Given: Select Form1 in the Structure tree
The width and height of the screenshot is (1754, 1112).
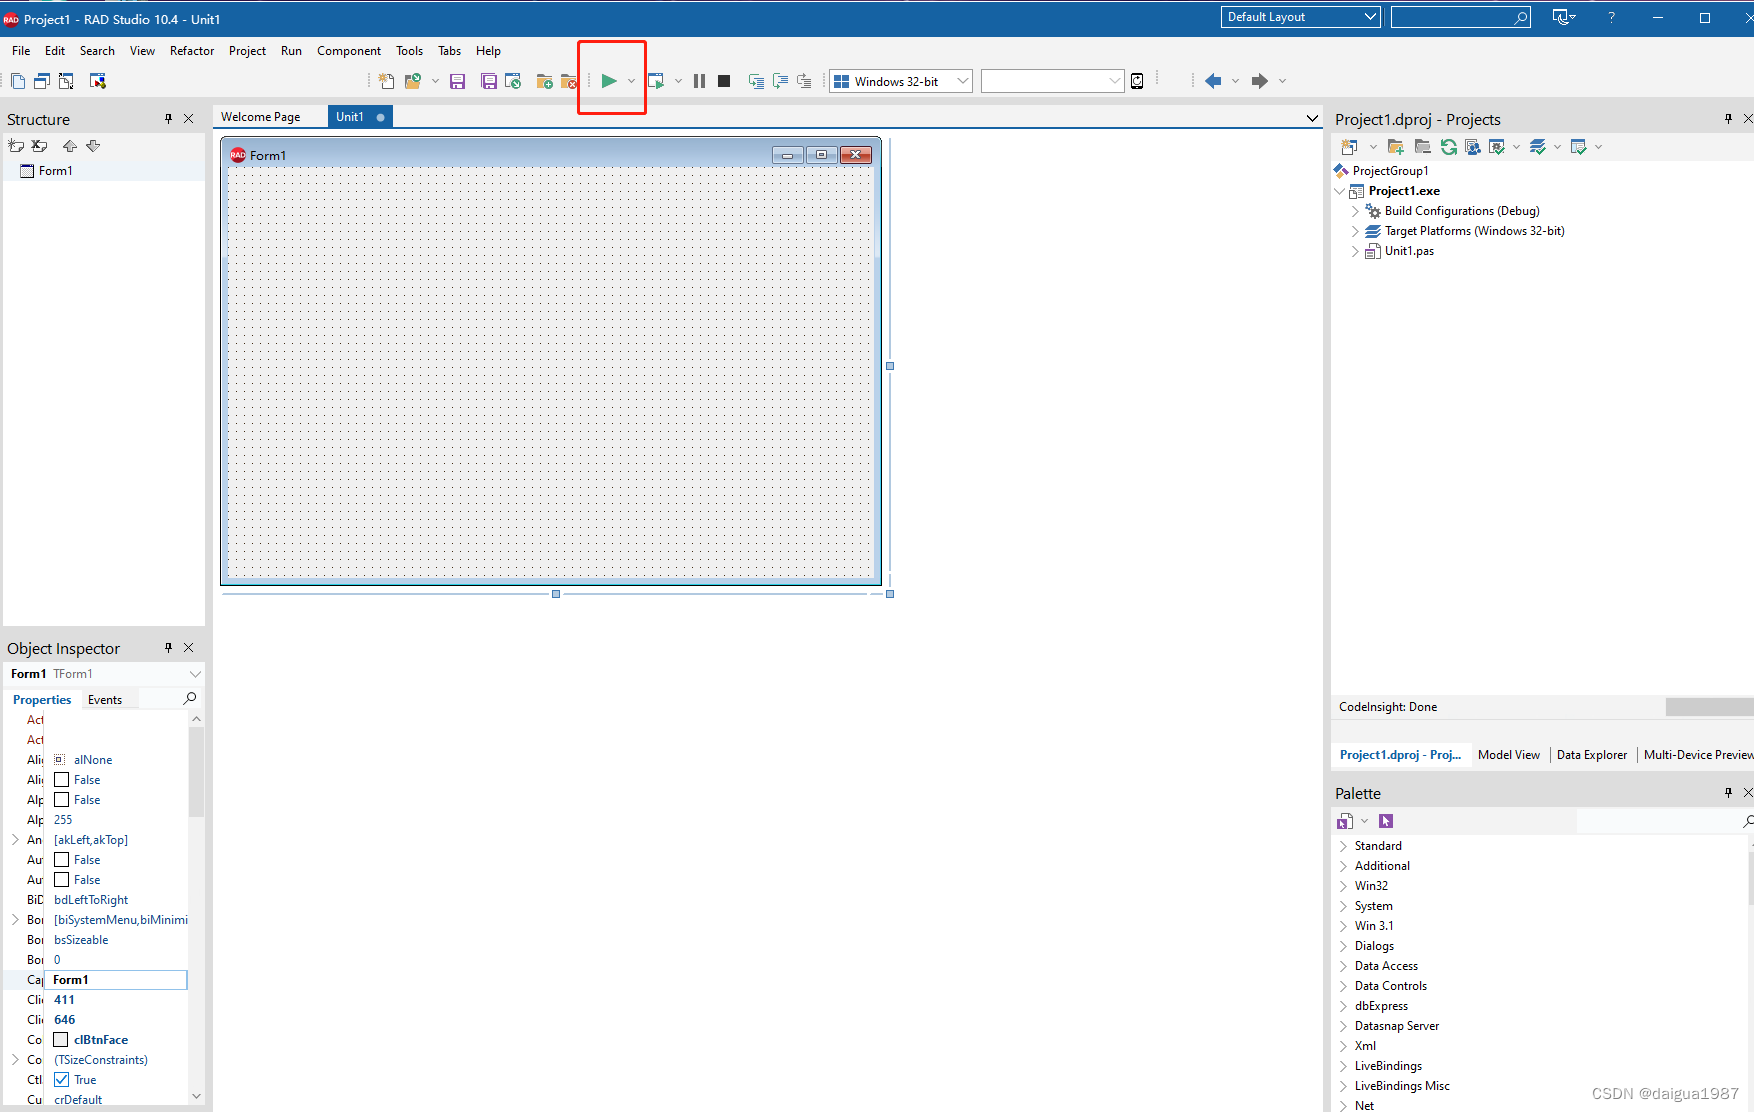Looking at the screenshot, I should click(x=56, y=171).
